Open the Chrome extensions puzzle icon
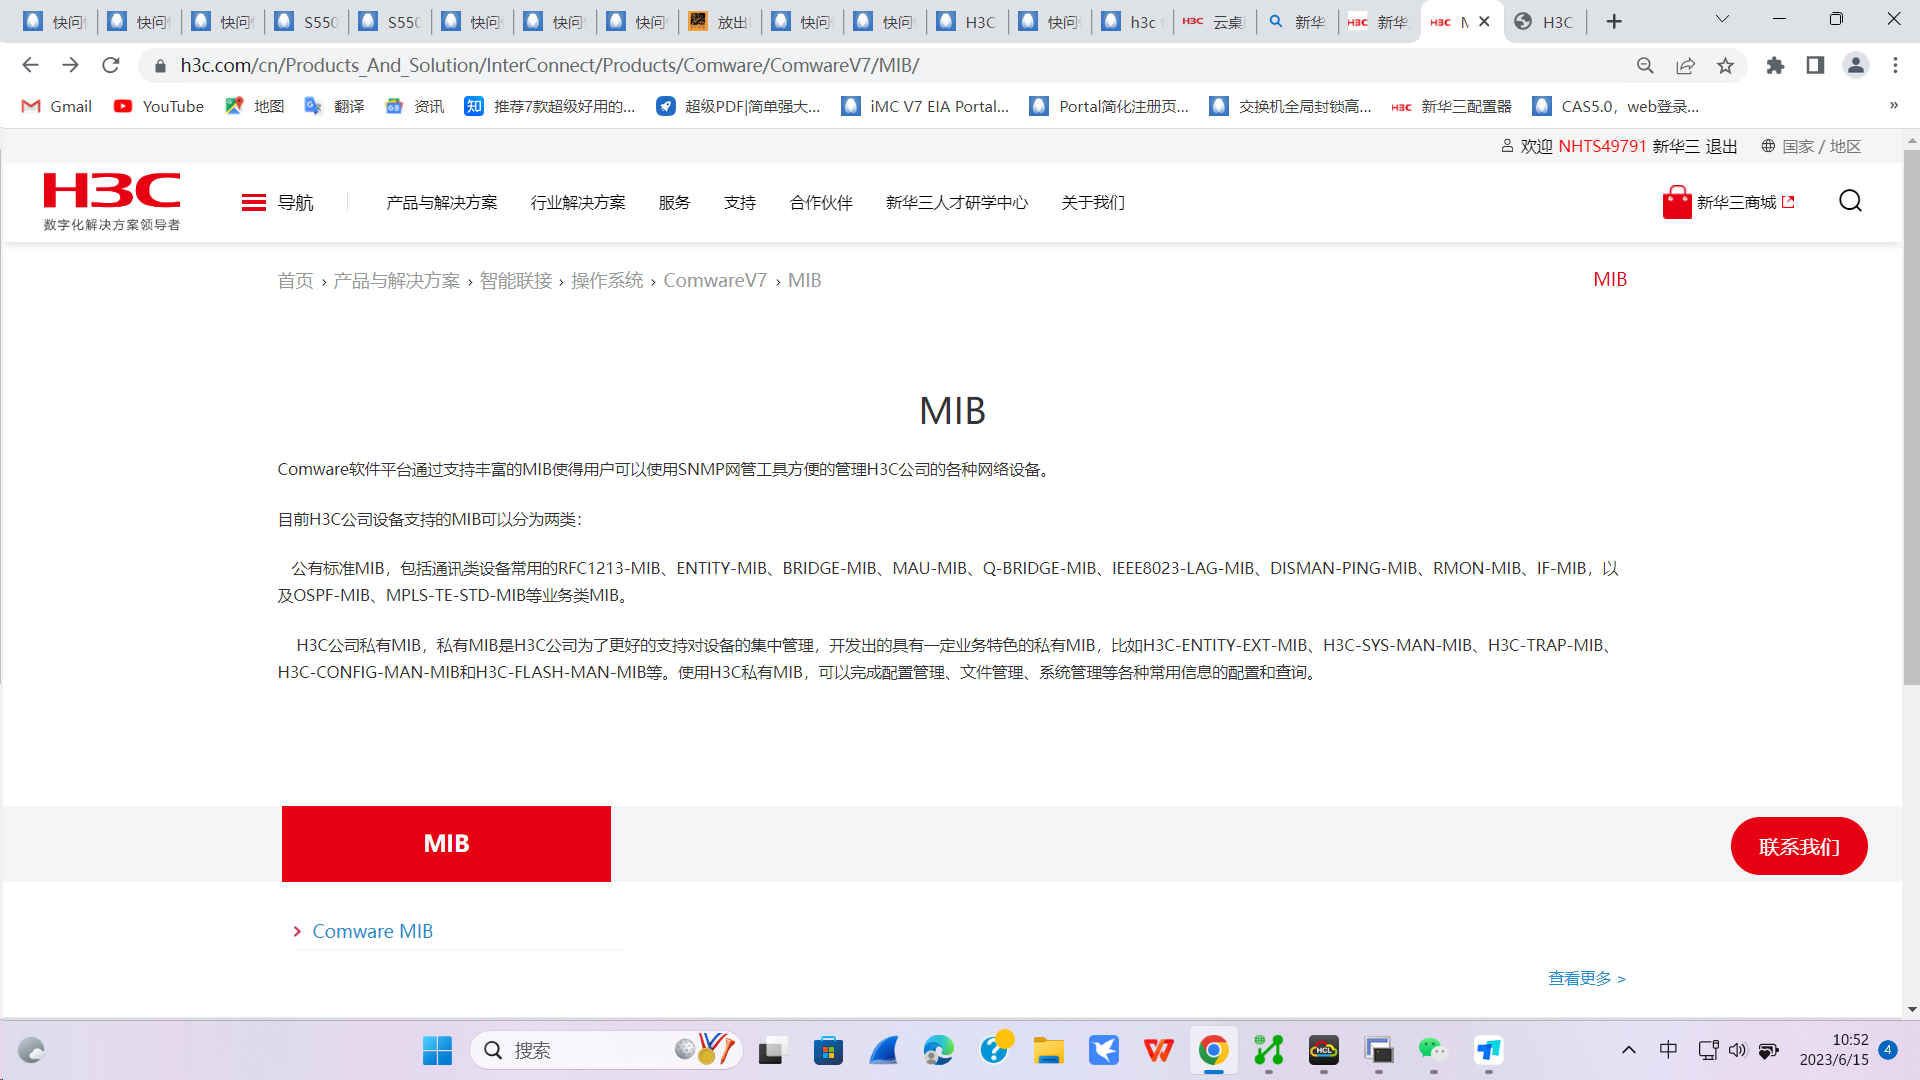 pyautogui.click(x=1775, y=66)
